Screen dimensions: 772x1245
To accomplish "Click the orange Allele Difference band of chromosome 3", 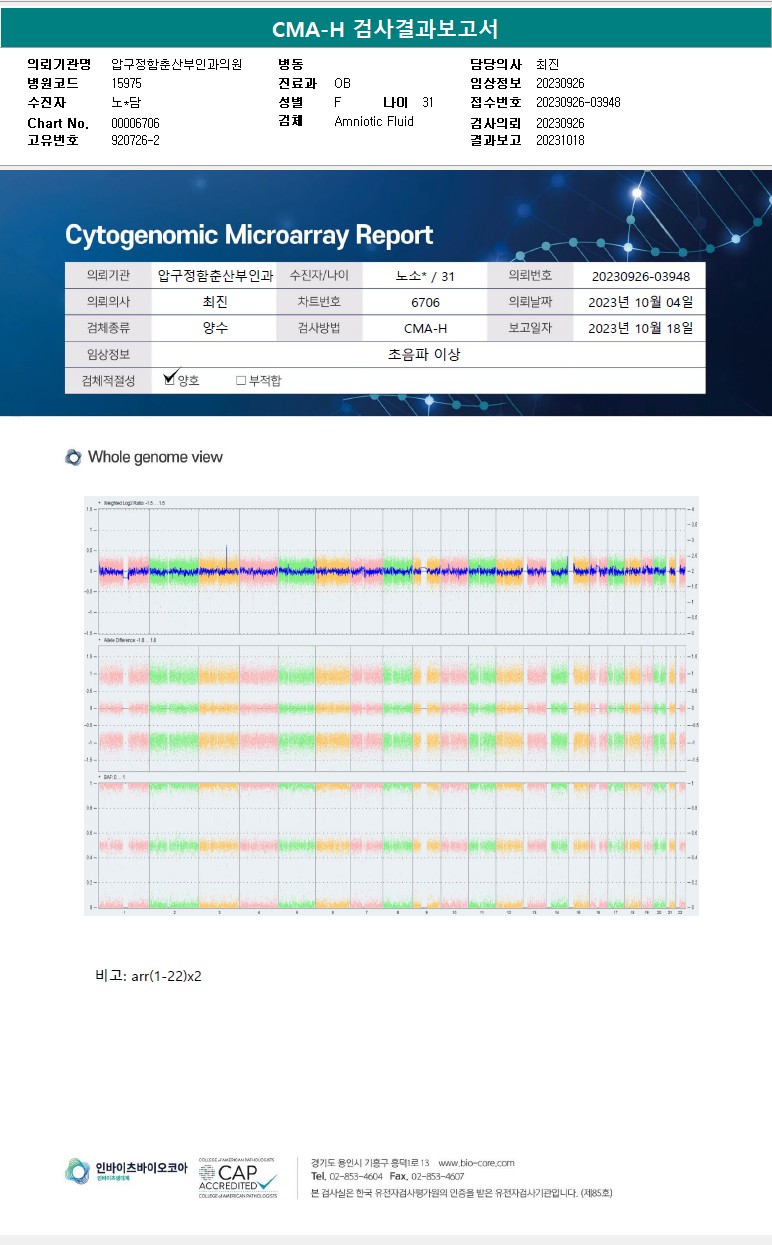I will [218, 708].
